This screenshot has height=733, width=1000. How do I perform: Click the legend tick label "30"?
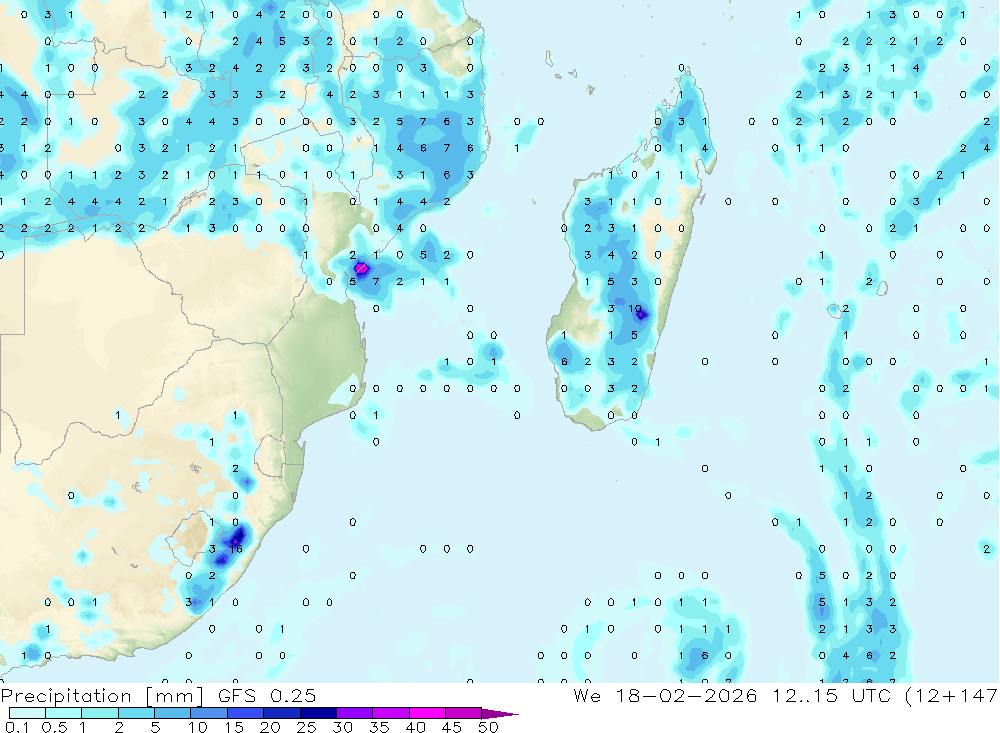pos(342,727)
